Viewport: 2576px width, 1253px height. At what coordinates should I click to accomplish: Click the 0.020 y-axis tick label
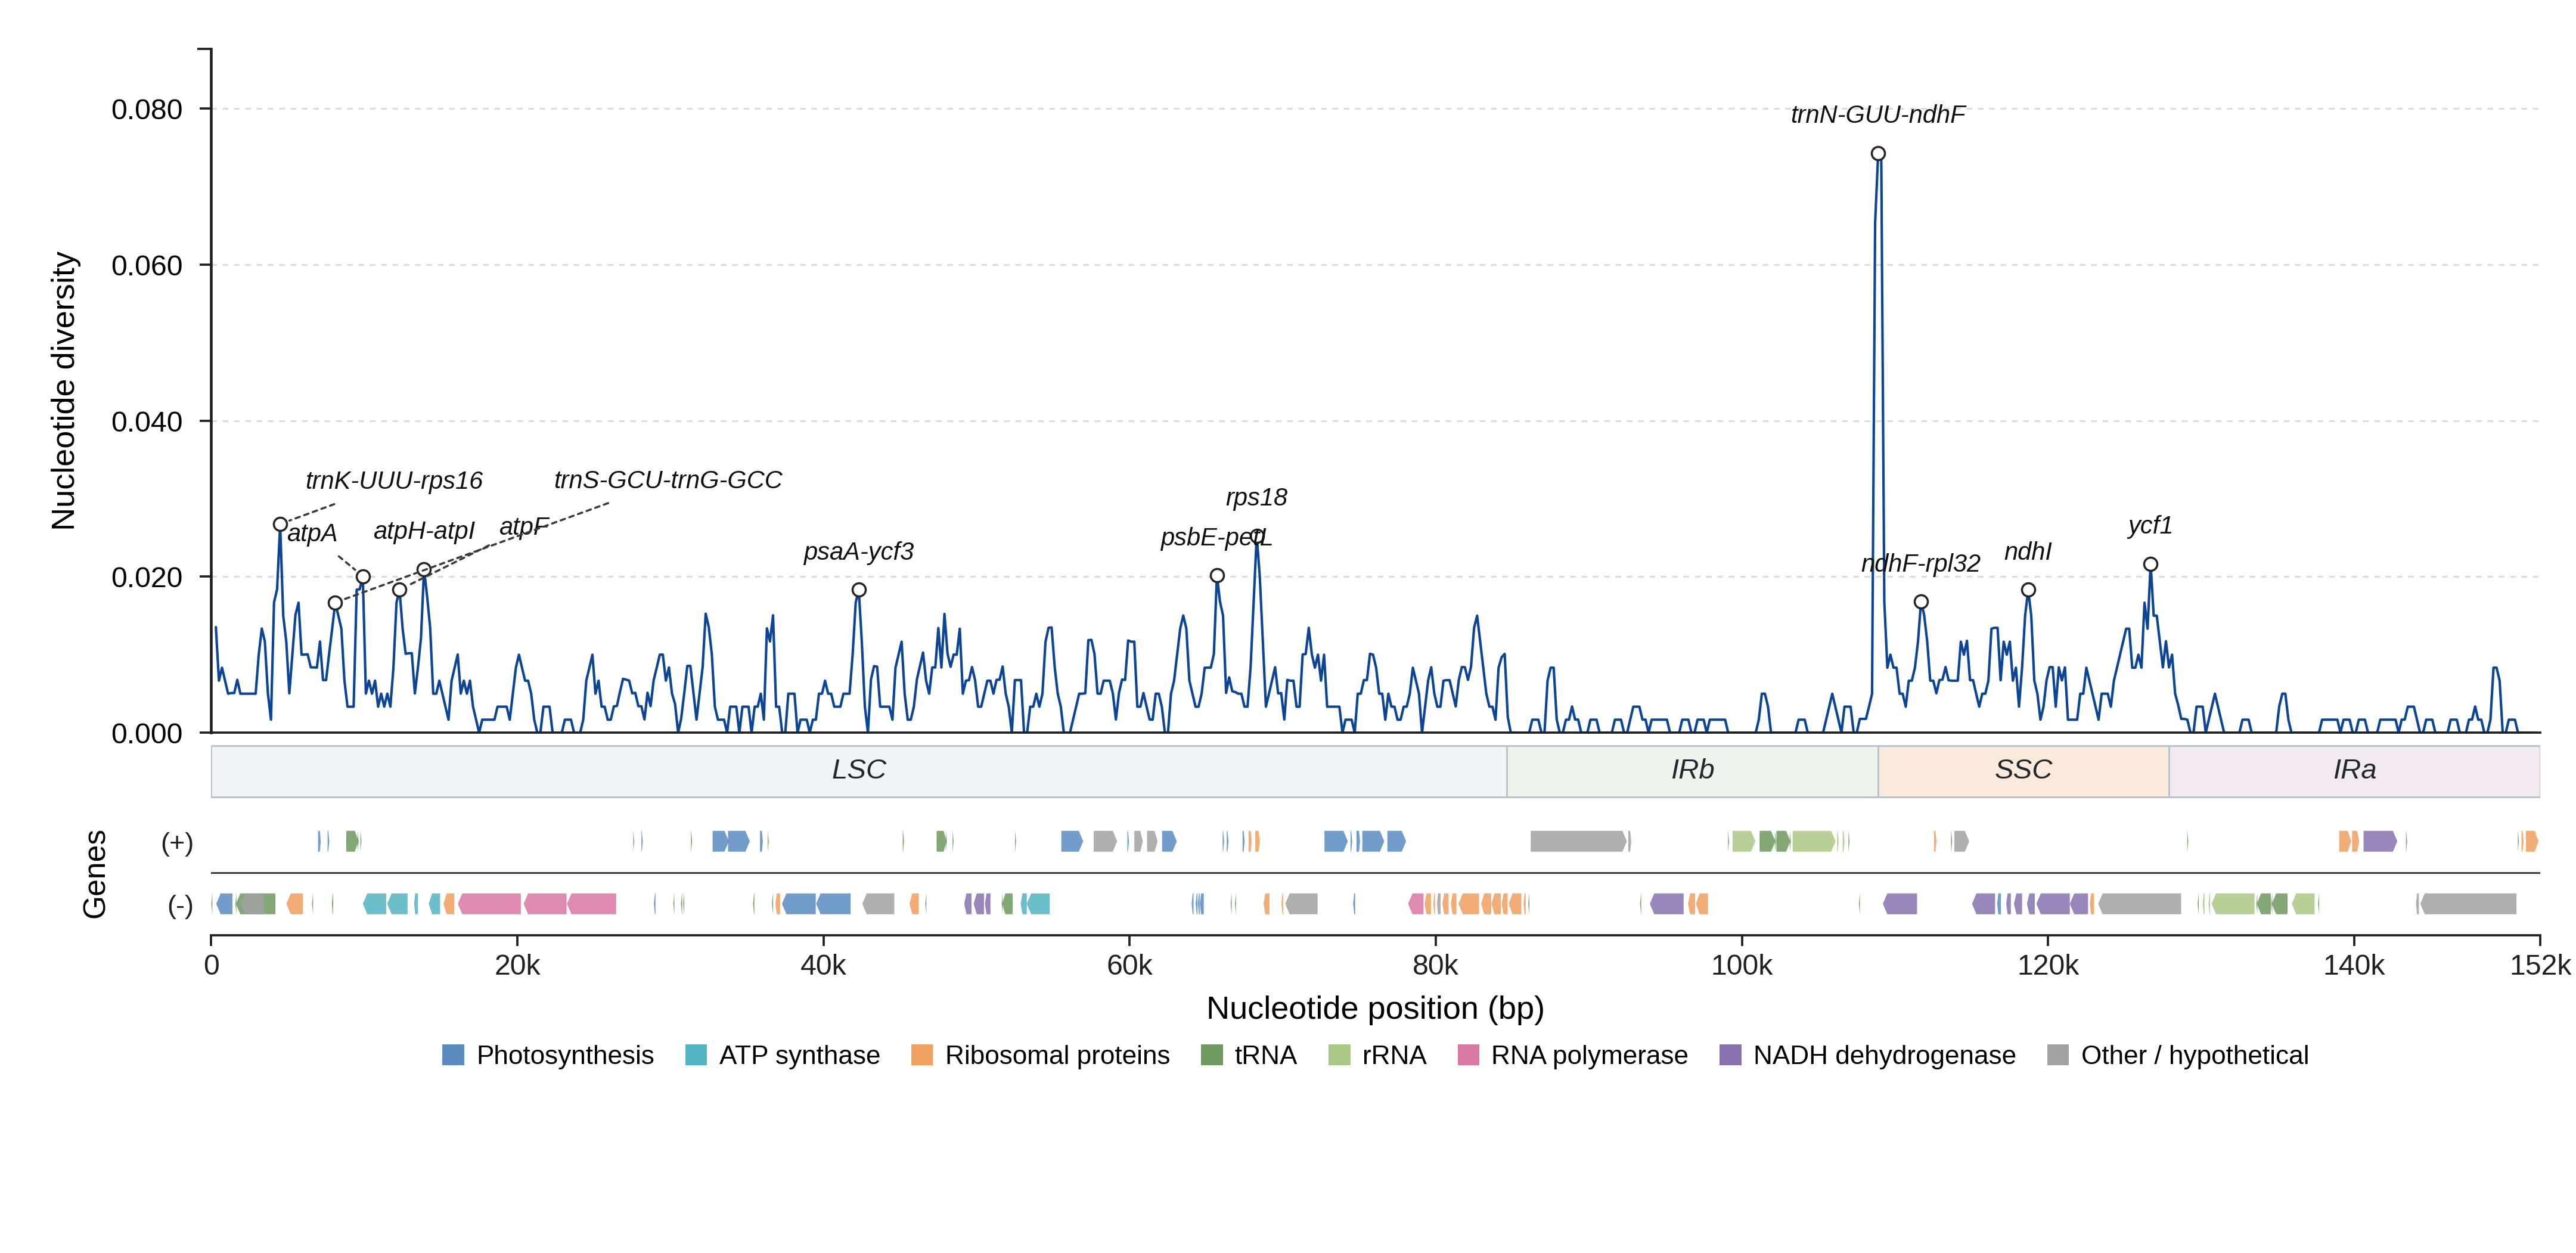[147, 577]
